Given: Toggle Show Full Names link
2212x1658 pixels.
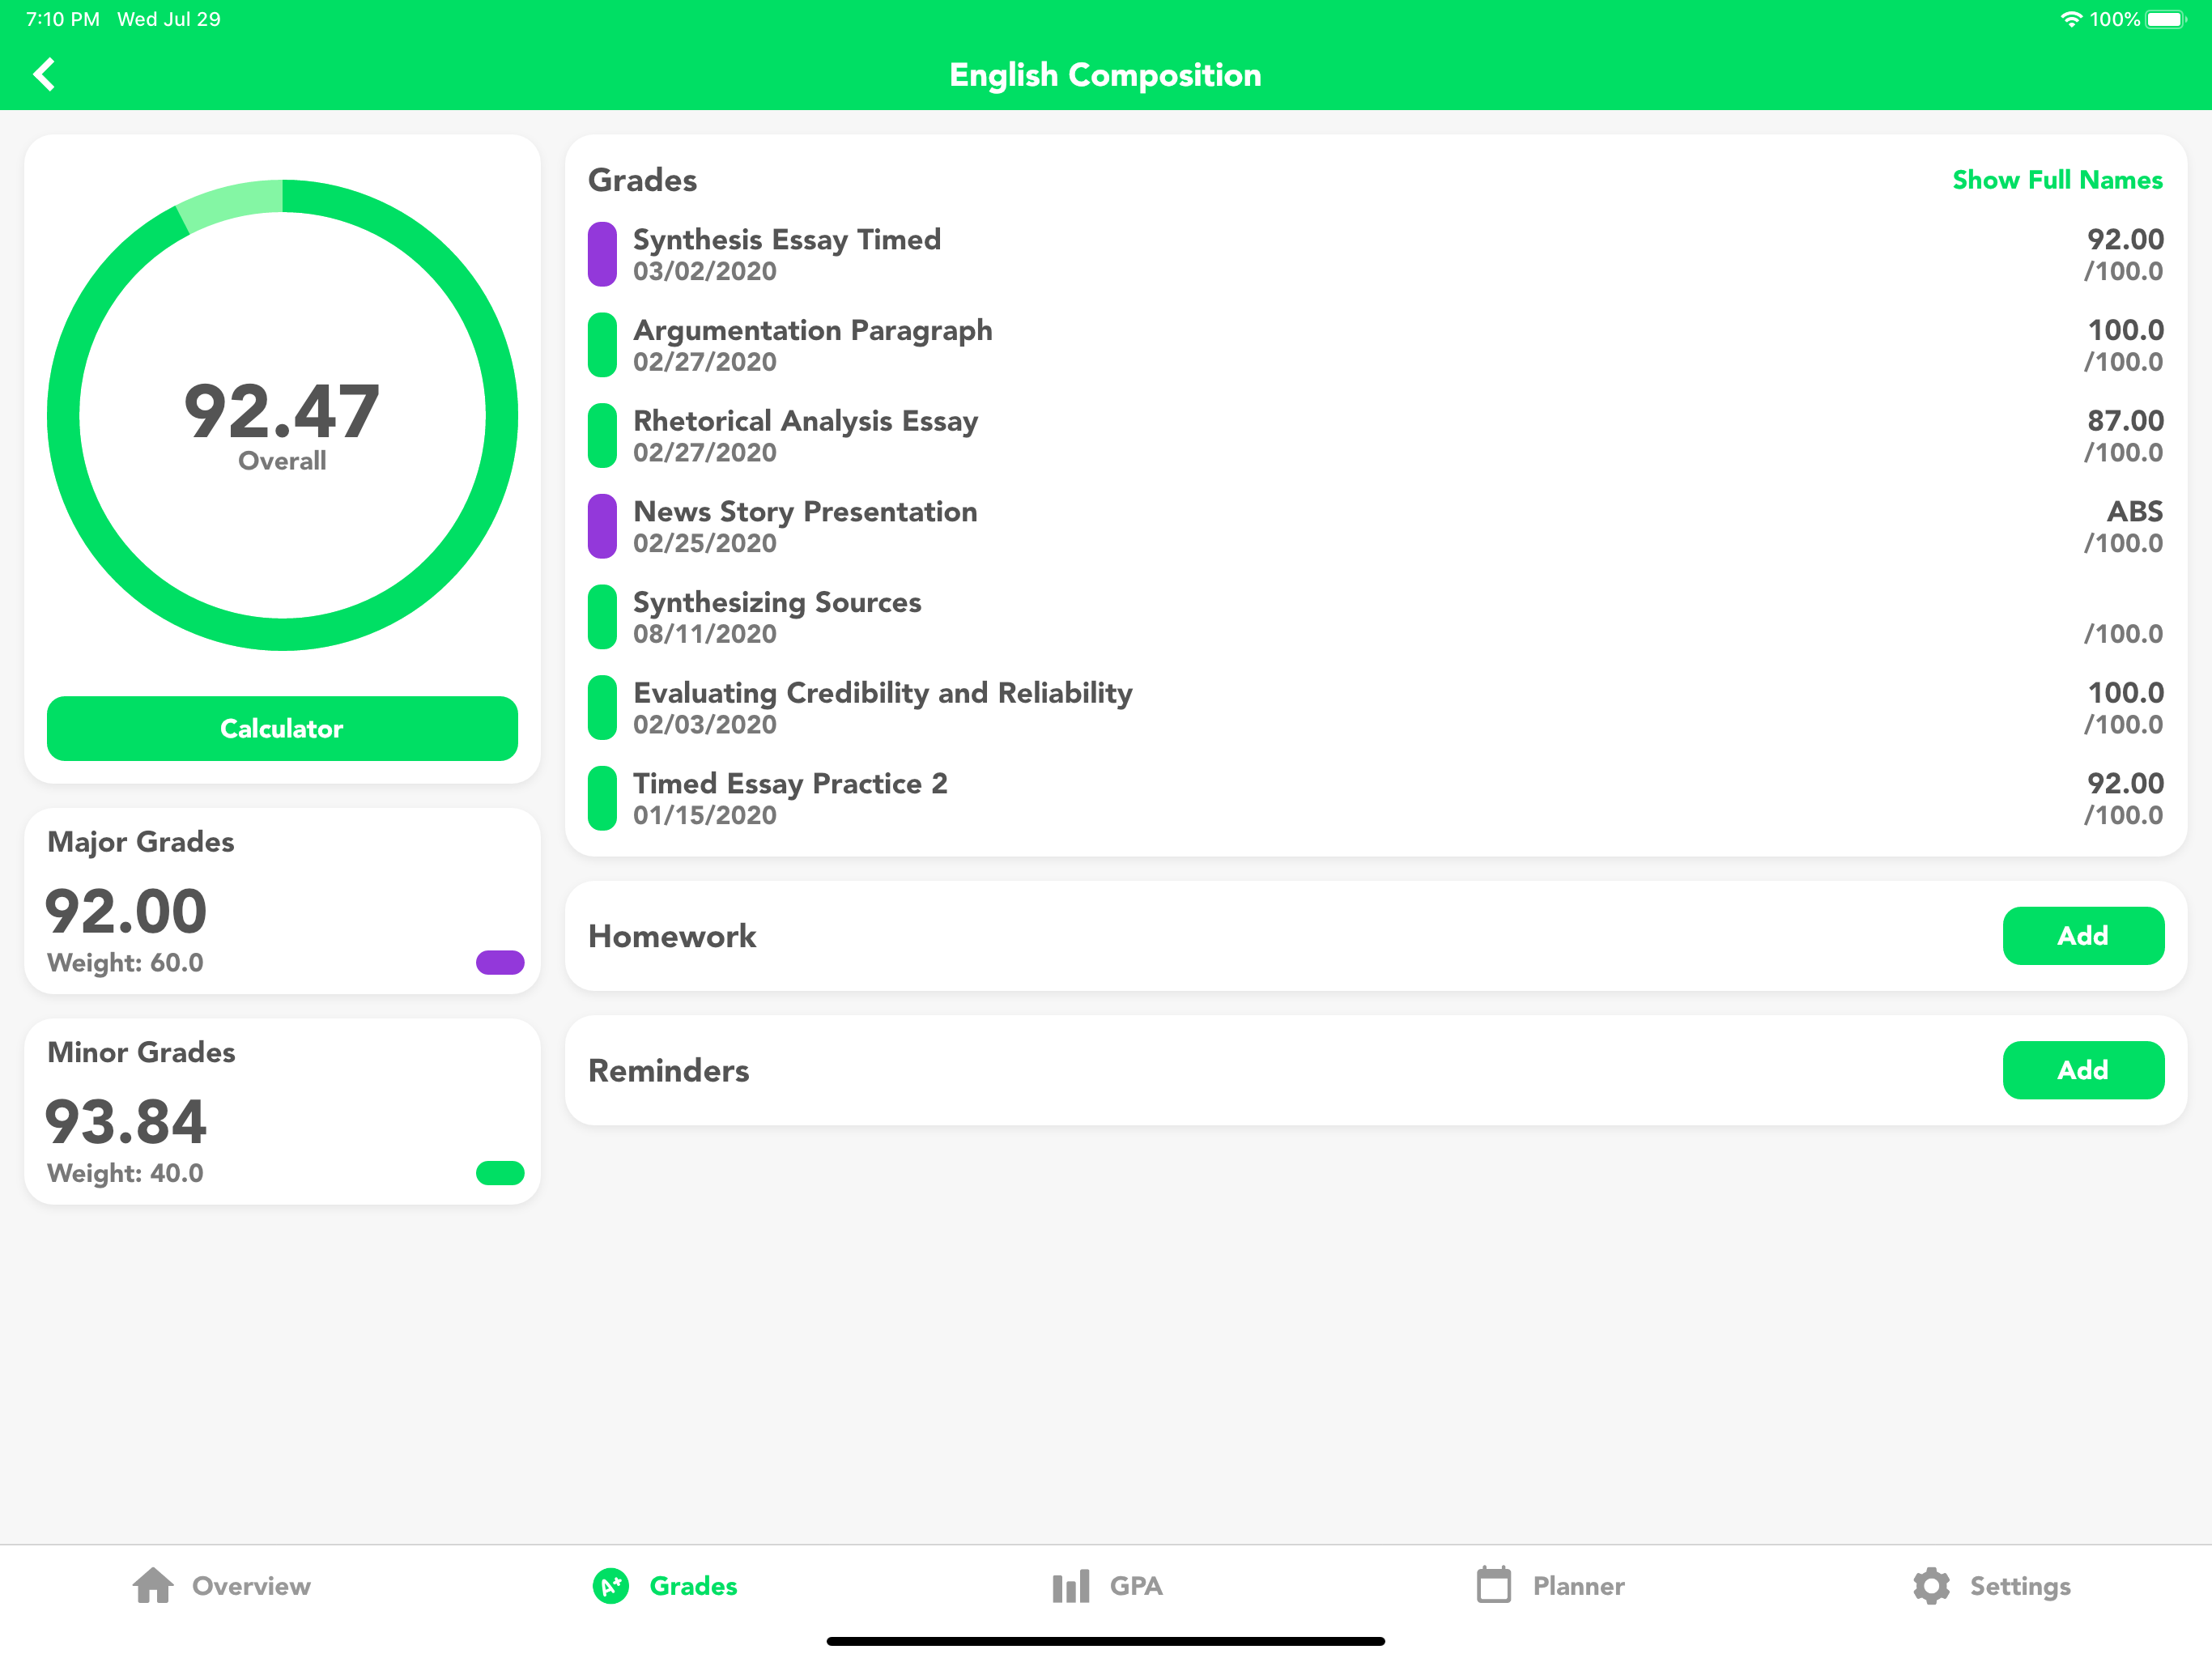Looking at the screenshot, I should point(2056,180).
